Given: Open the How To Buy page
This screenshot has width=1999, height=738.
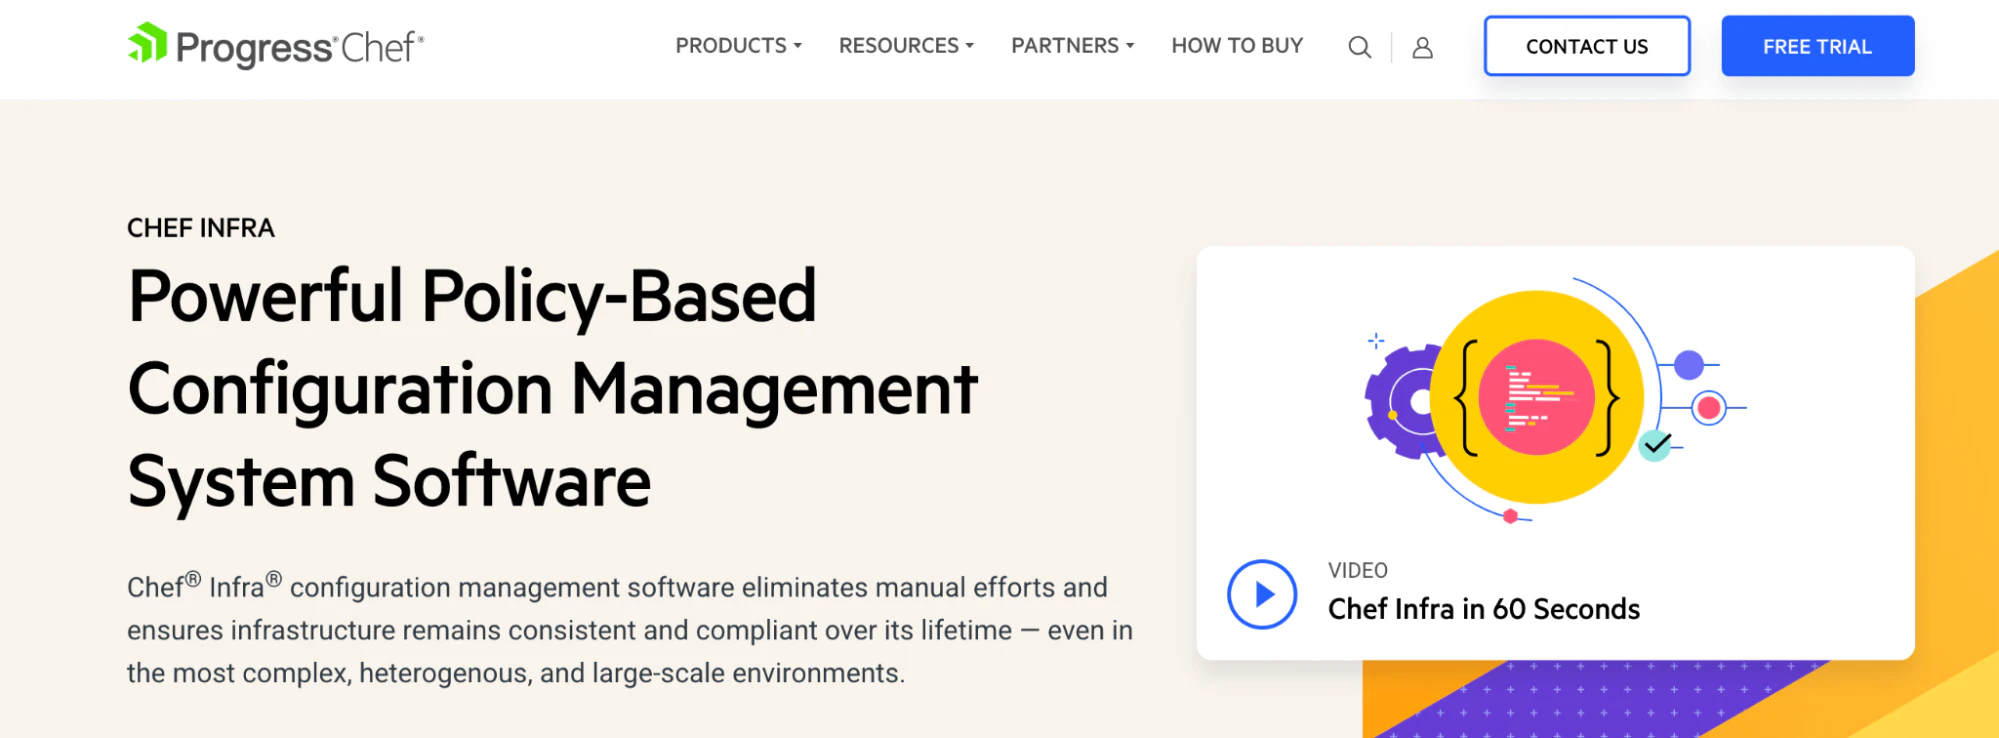Looking at the screenshot, I should (x=1237, y=46).
